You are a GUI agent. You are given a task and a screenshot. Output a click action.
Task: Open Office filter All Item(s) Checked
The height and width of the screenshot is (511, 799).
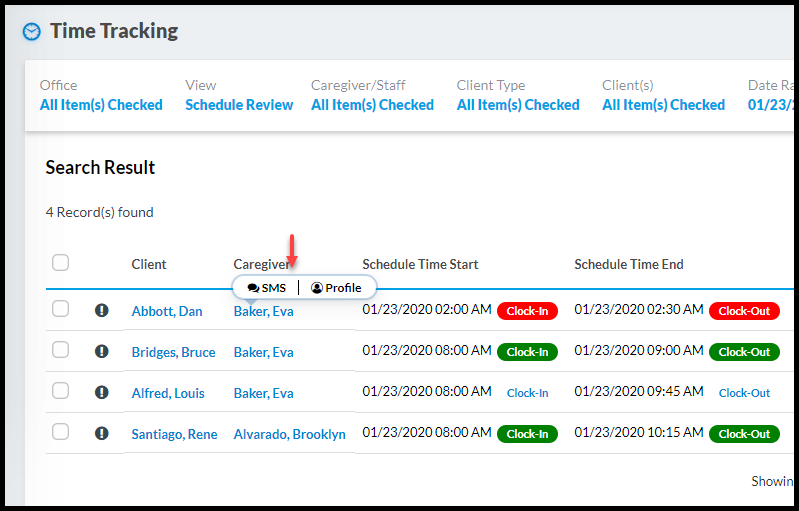click(101, 105)
